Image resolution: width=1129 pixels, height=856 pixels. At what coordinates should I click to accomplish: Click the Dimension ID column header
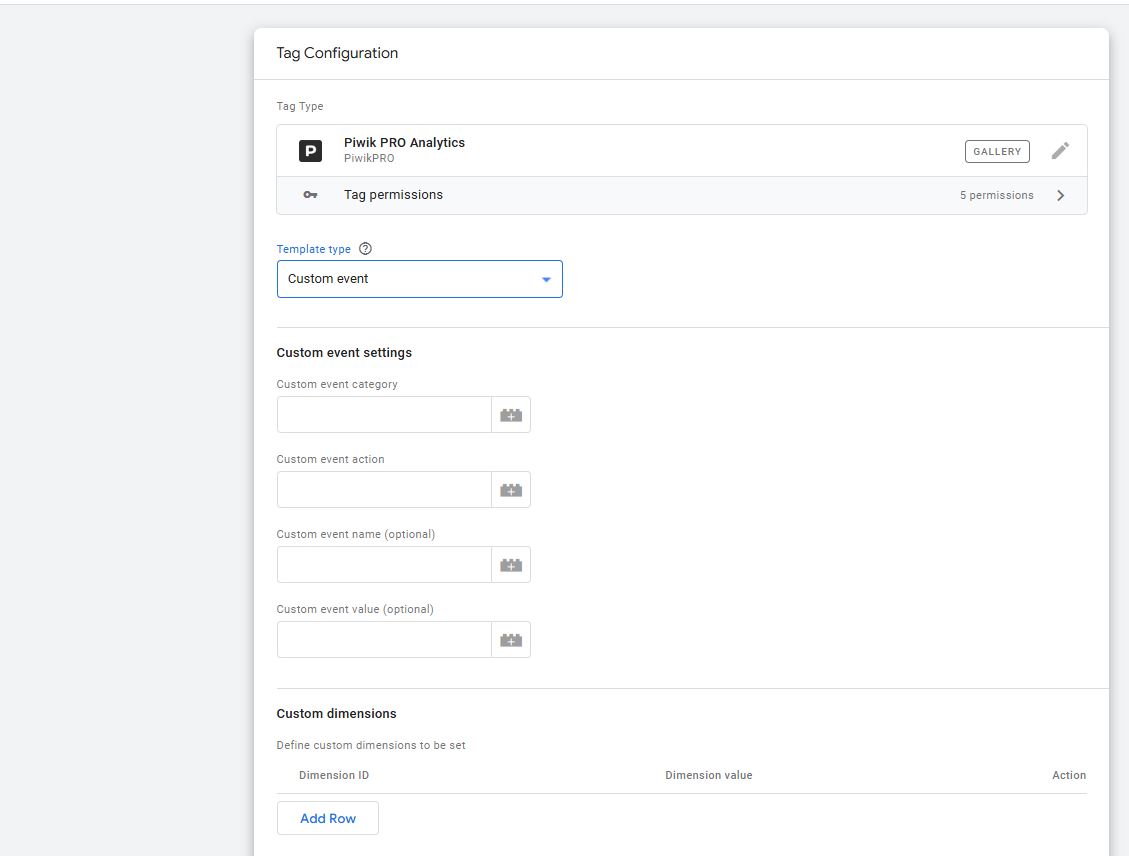[x=334, y=775]
